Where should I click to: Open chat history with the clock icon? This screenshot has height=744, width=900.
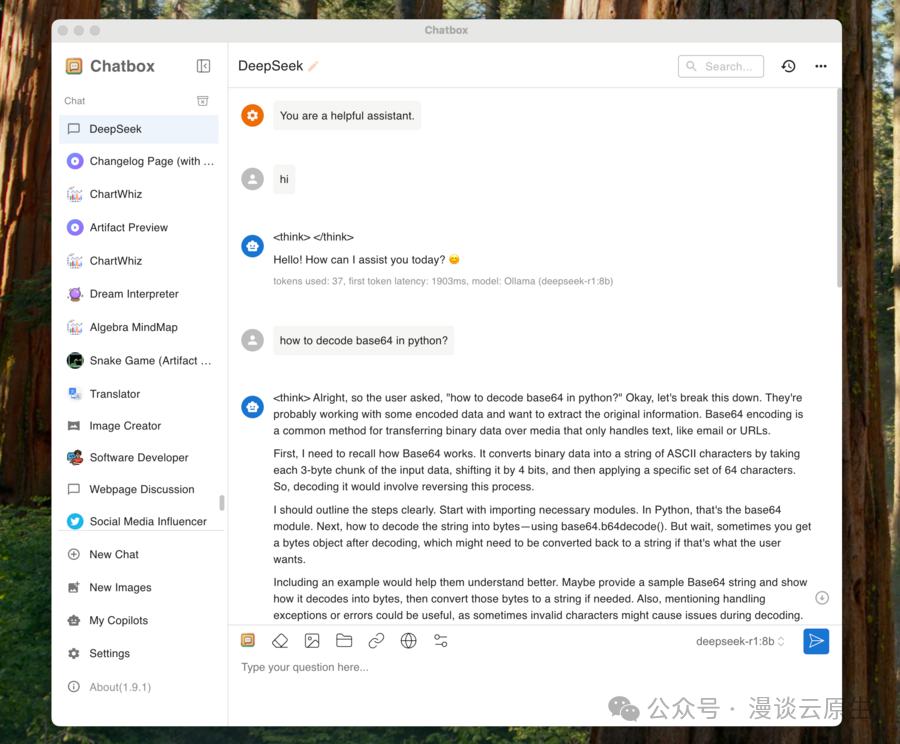coord(789,66)
